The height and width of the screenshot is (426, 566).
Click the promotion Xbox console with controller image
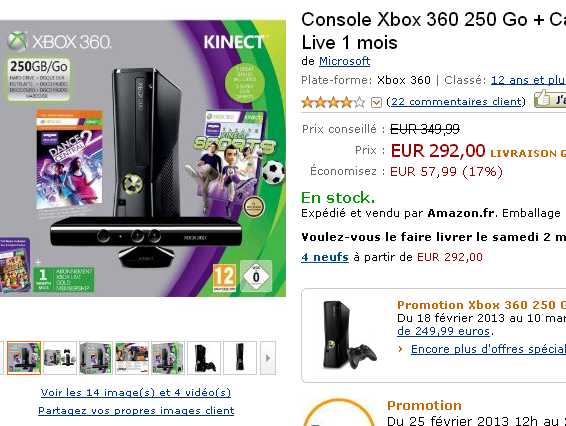[349, 335]
